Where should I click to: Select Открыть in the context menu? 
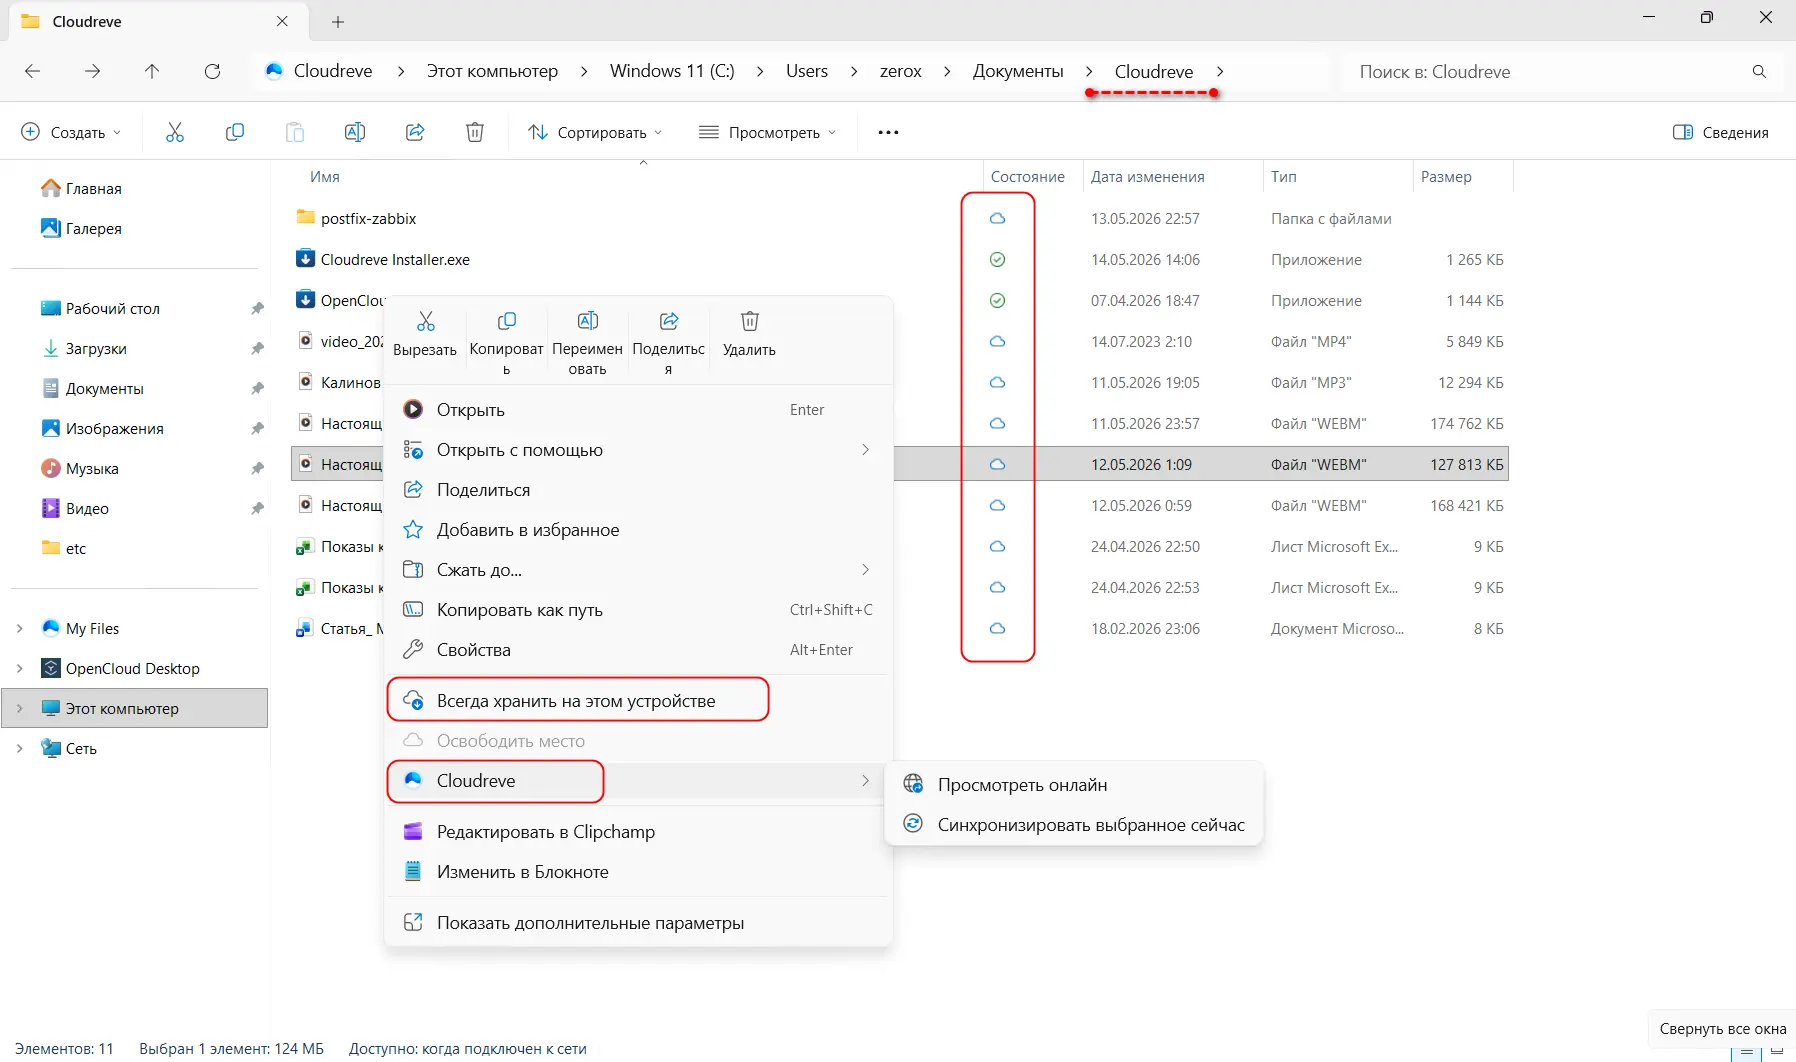638,410
